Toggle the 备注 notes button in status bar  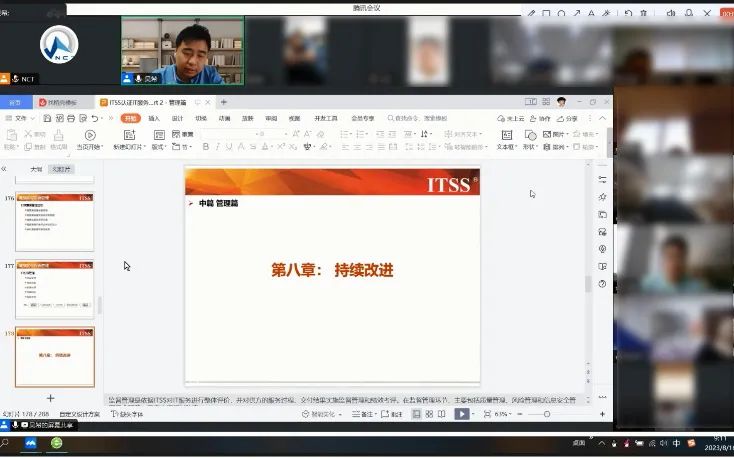tap(363, 414)
